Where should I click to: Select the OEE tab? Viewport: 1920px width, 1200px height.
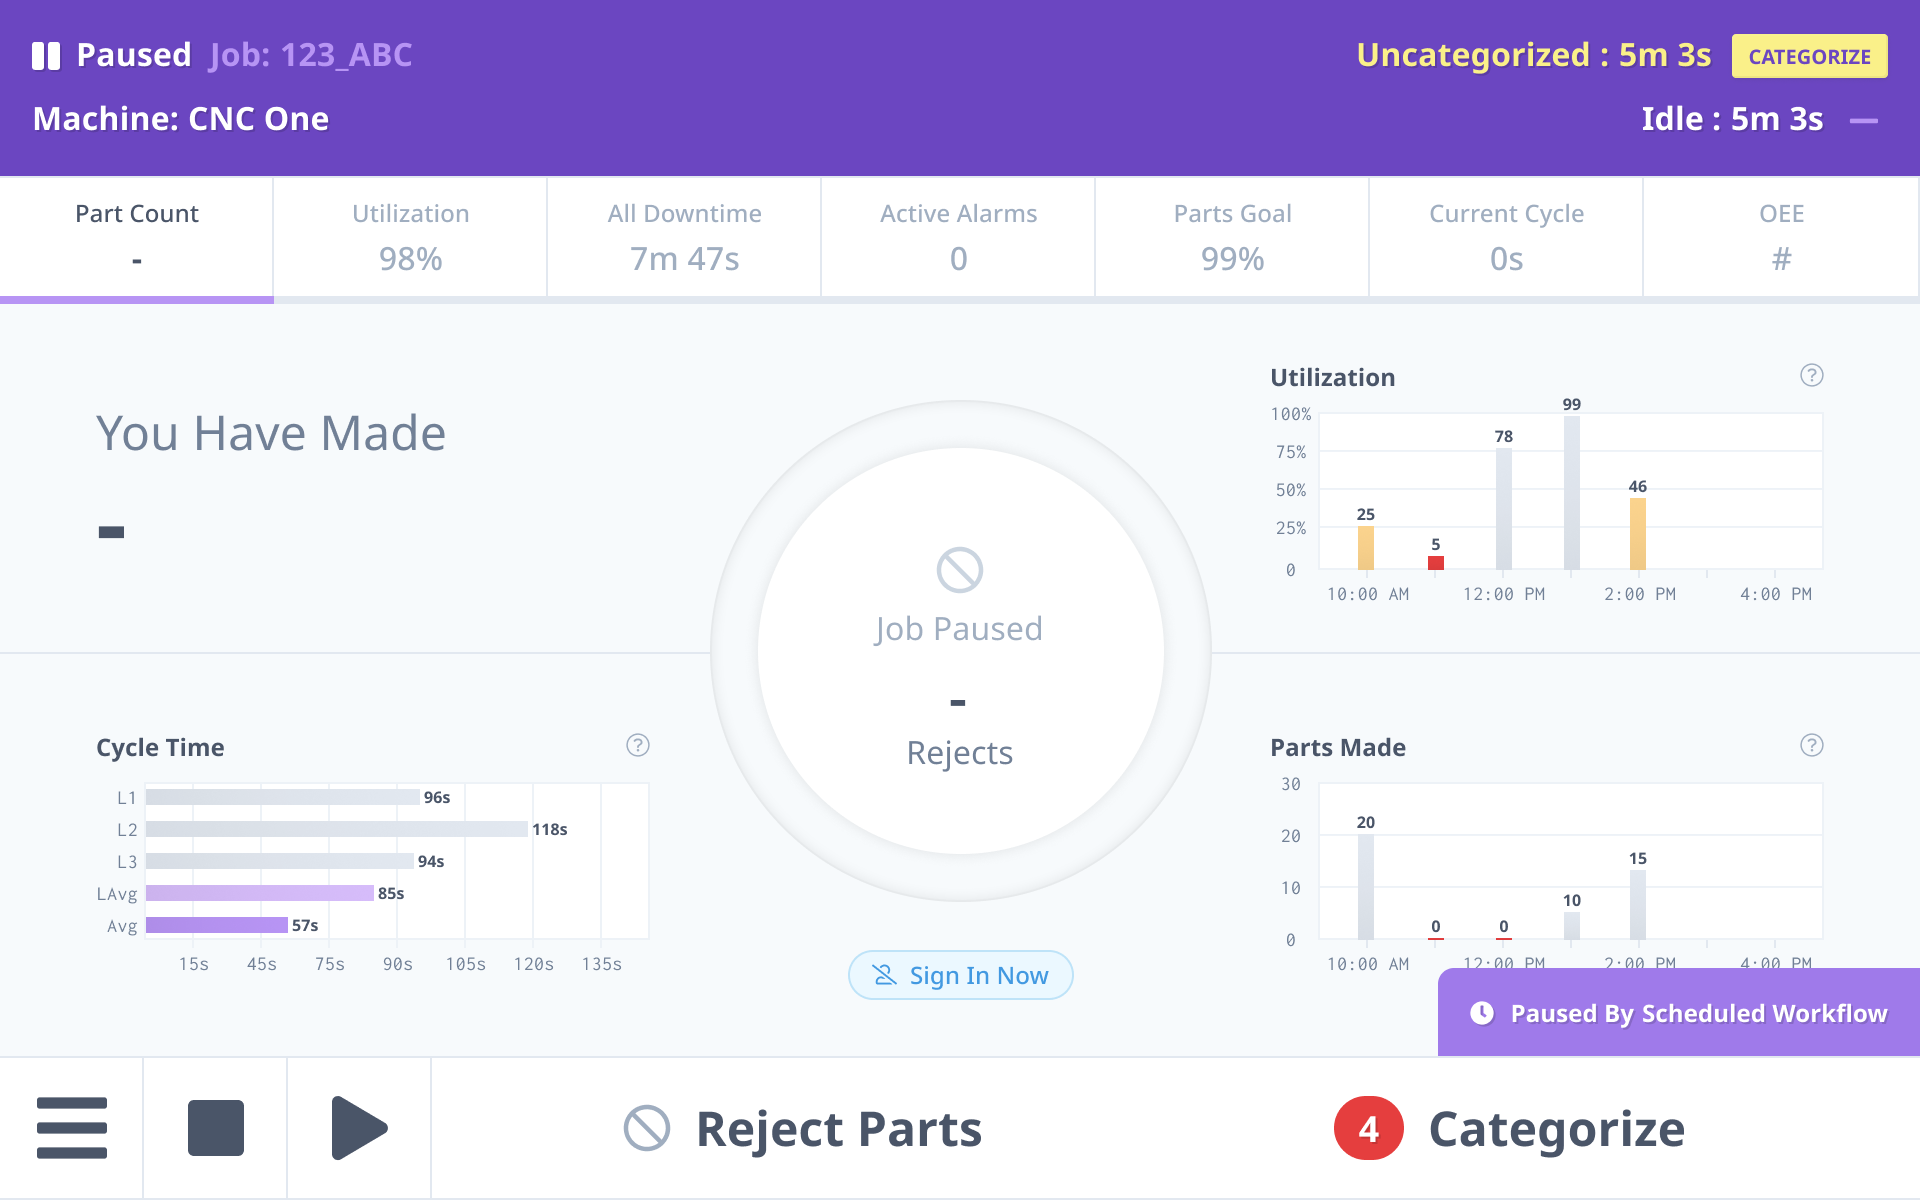pyautogui.click(x=1780, y=238)
